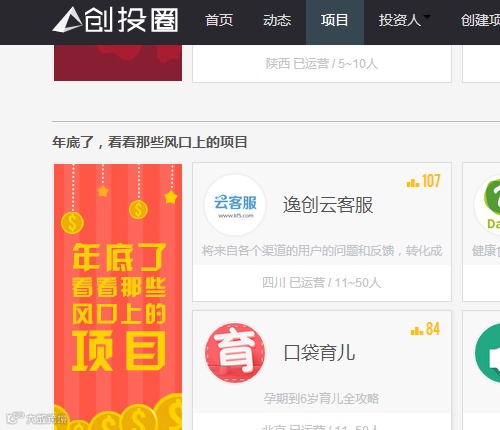Click the 创投圈 triangle logo icon
Screen dimensions: 500x430
(x=67, y=20)
